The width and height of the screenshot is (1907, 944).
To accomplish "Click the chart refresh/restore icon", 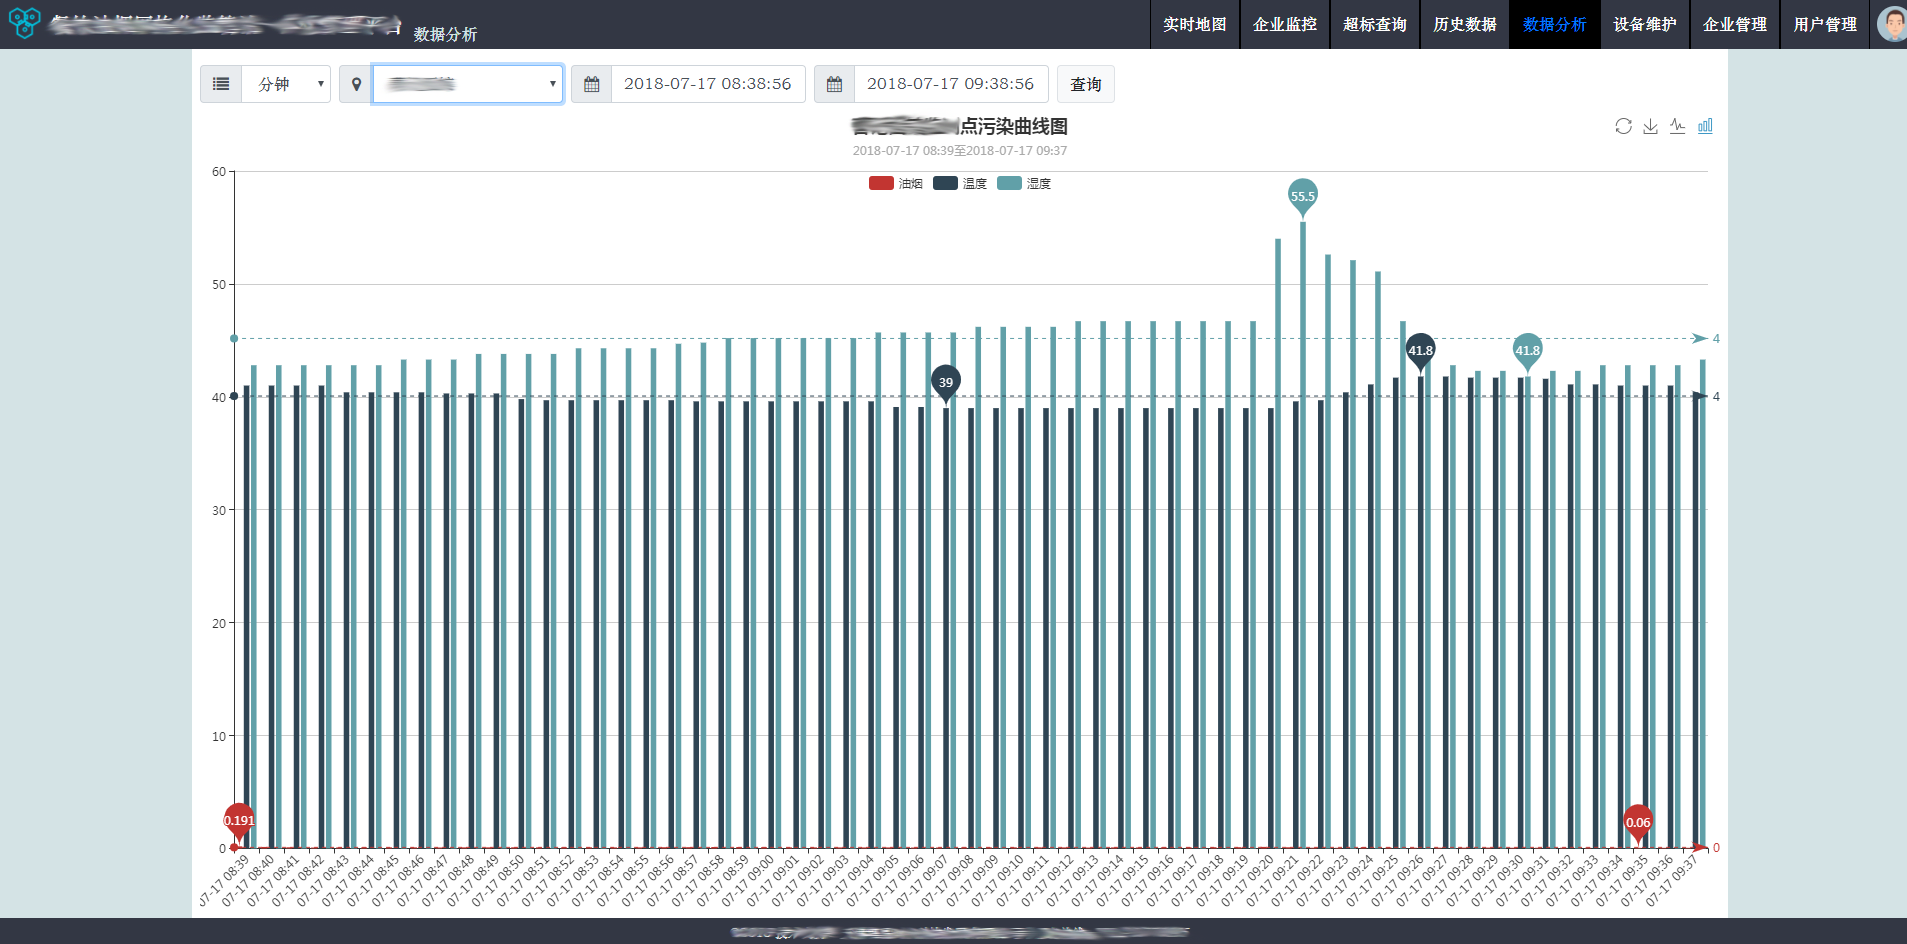I will click(x=1623, y=126).
